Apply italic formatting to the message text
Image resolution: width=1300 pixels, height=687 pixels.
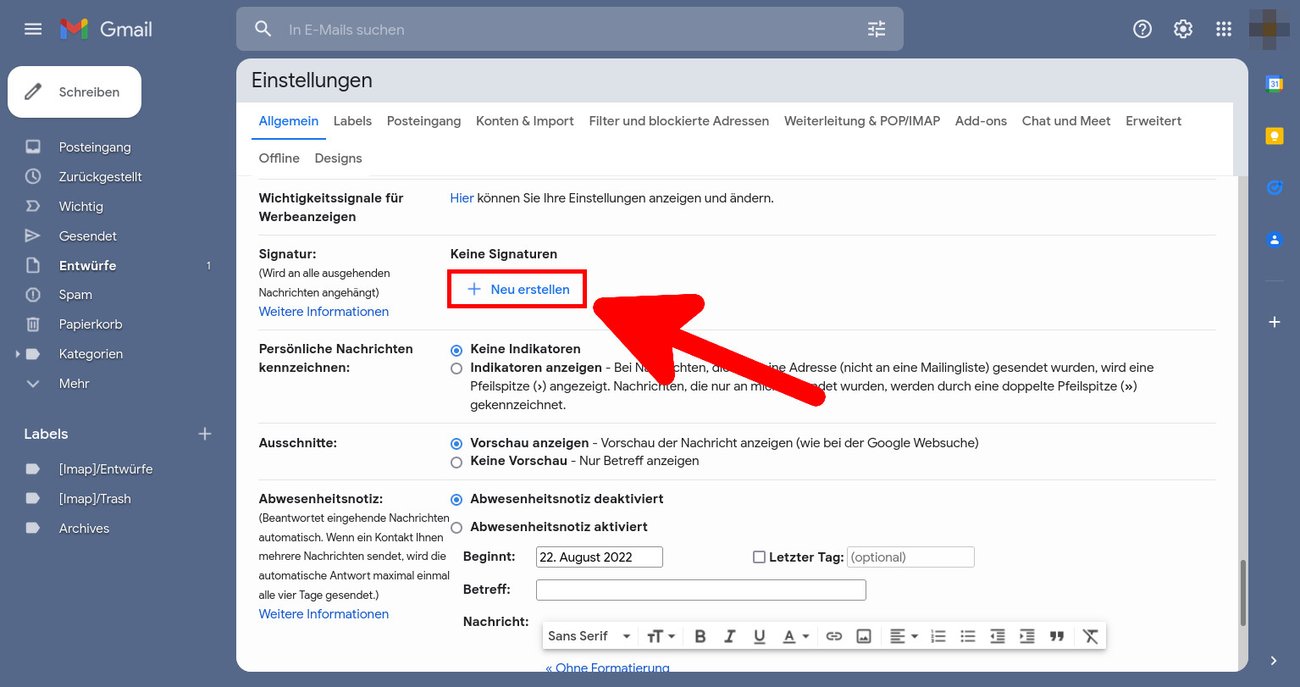730,635
